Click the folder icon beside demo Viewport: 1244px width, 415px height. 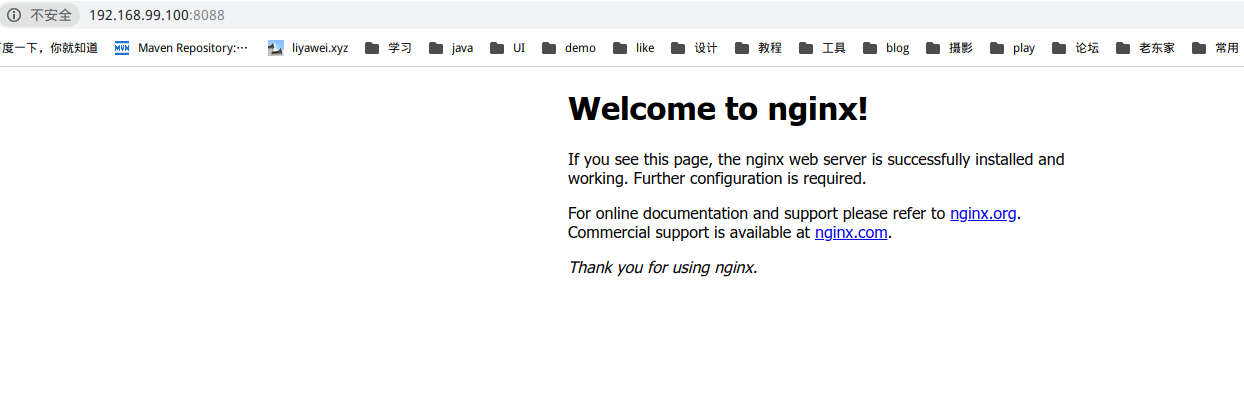pos(549,47)
